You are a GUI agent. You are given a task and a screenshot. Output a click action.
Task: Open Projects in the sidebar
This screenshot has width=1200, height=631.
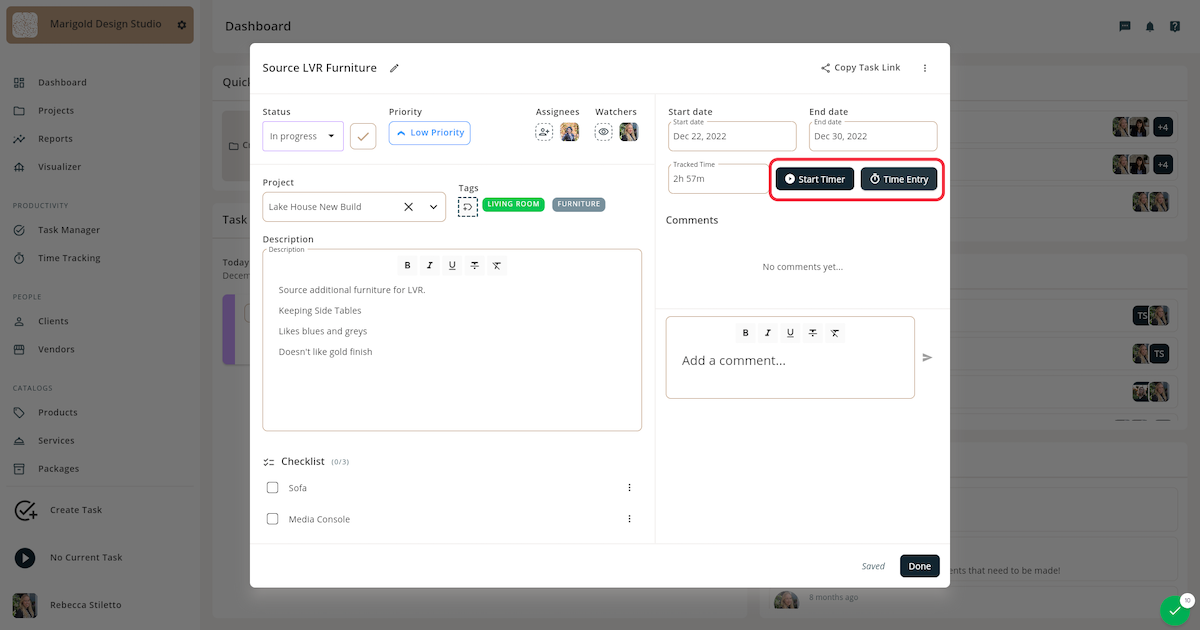56,111
